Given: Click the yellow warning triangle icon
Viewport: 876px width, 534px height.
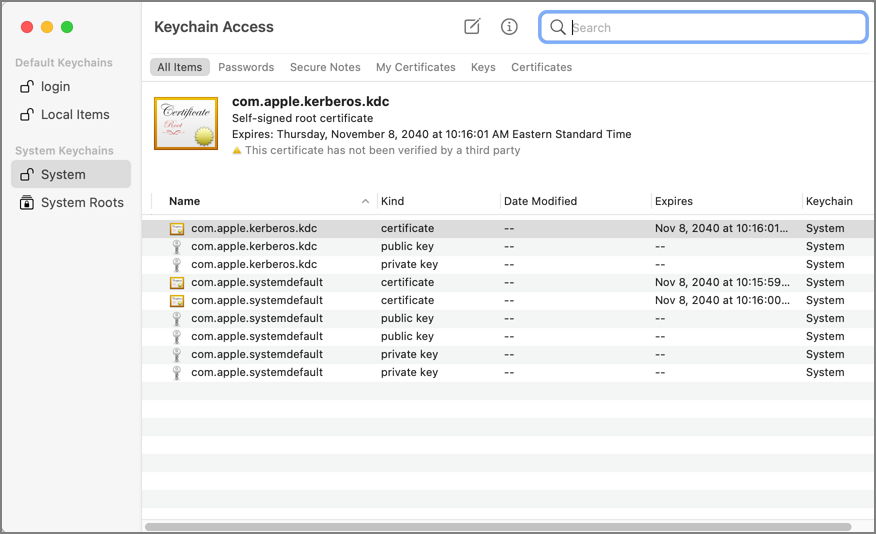Looking at the screenshot, I should 237,150.
